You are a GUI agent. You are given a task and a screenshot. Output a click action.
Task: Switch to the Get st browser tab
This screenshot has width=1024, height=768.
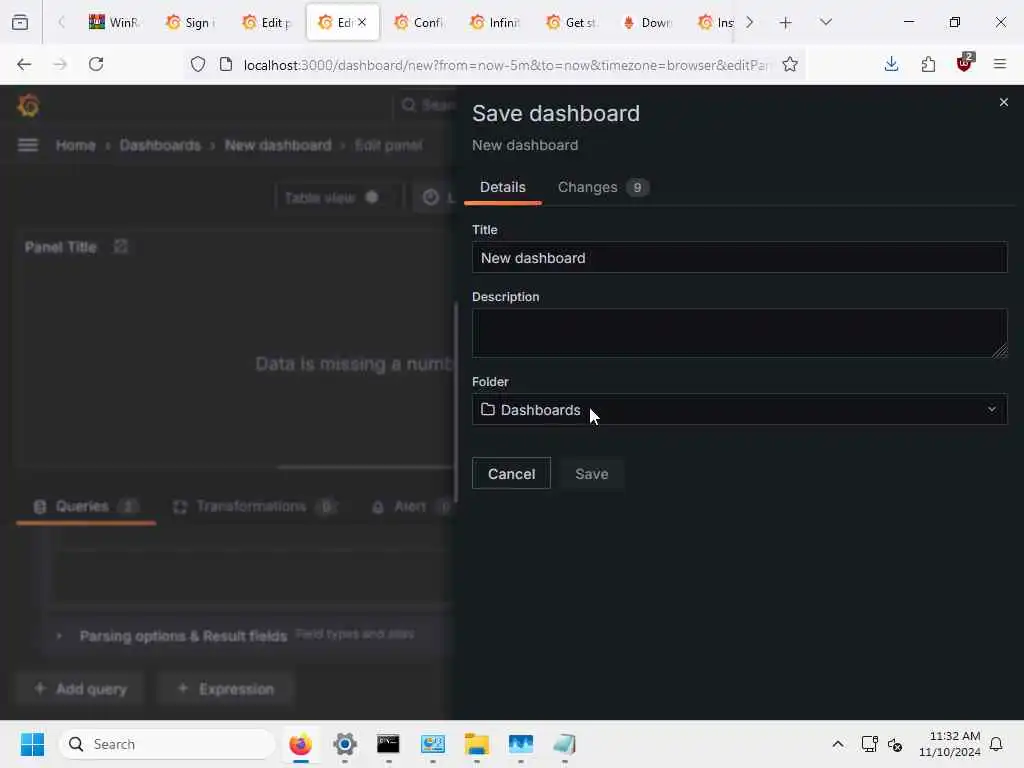tap(571, 22)
